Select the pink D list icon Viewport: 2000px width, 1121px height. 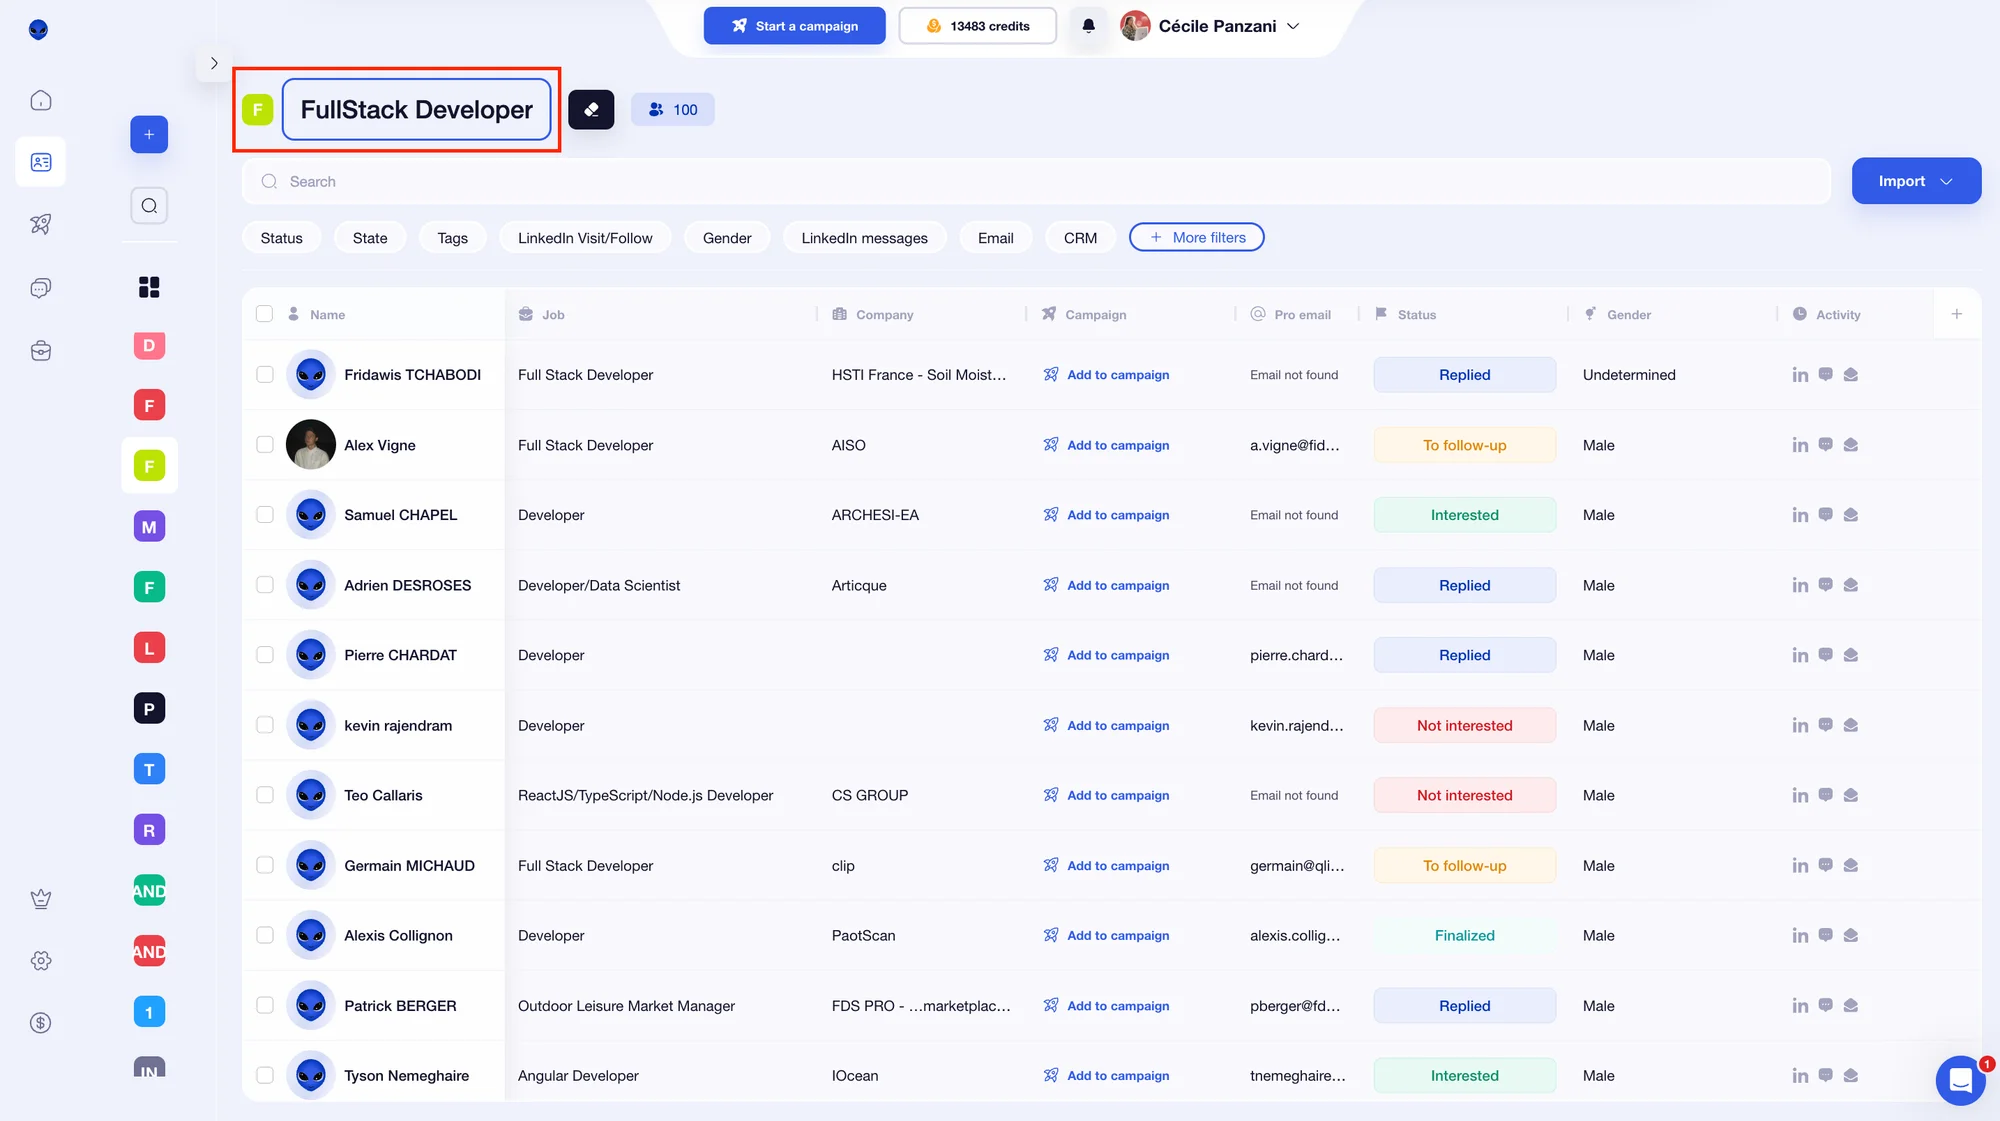pyautogui.click(x=149, y=346)
